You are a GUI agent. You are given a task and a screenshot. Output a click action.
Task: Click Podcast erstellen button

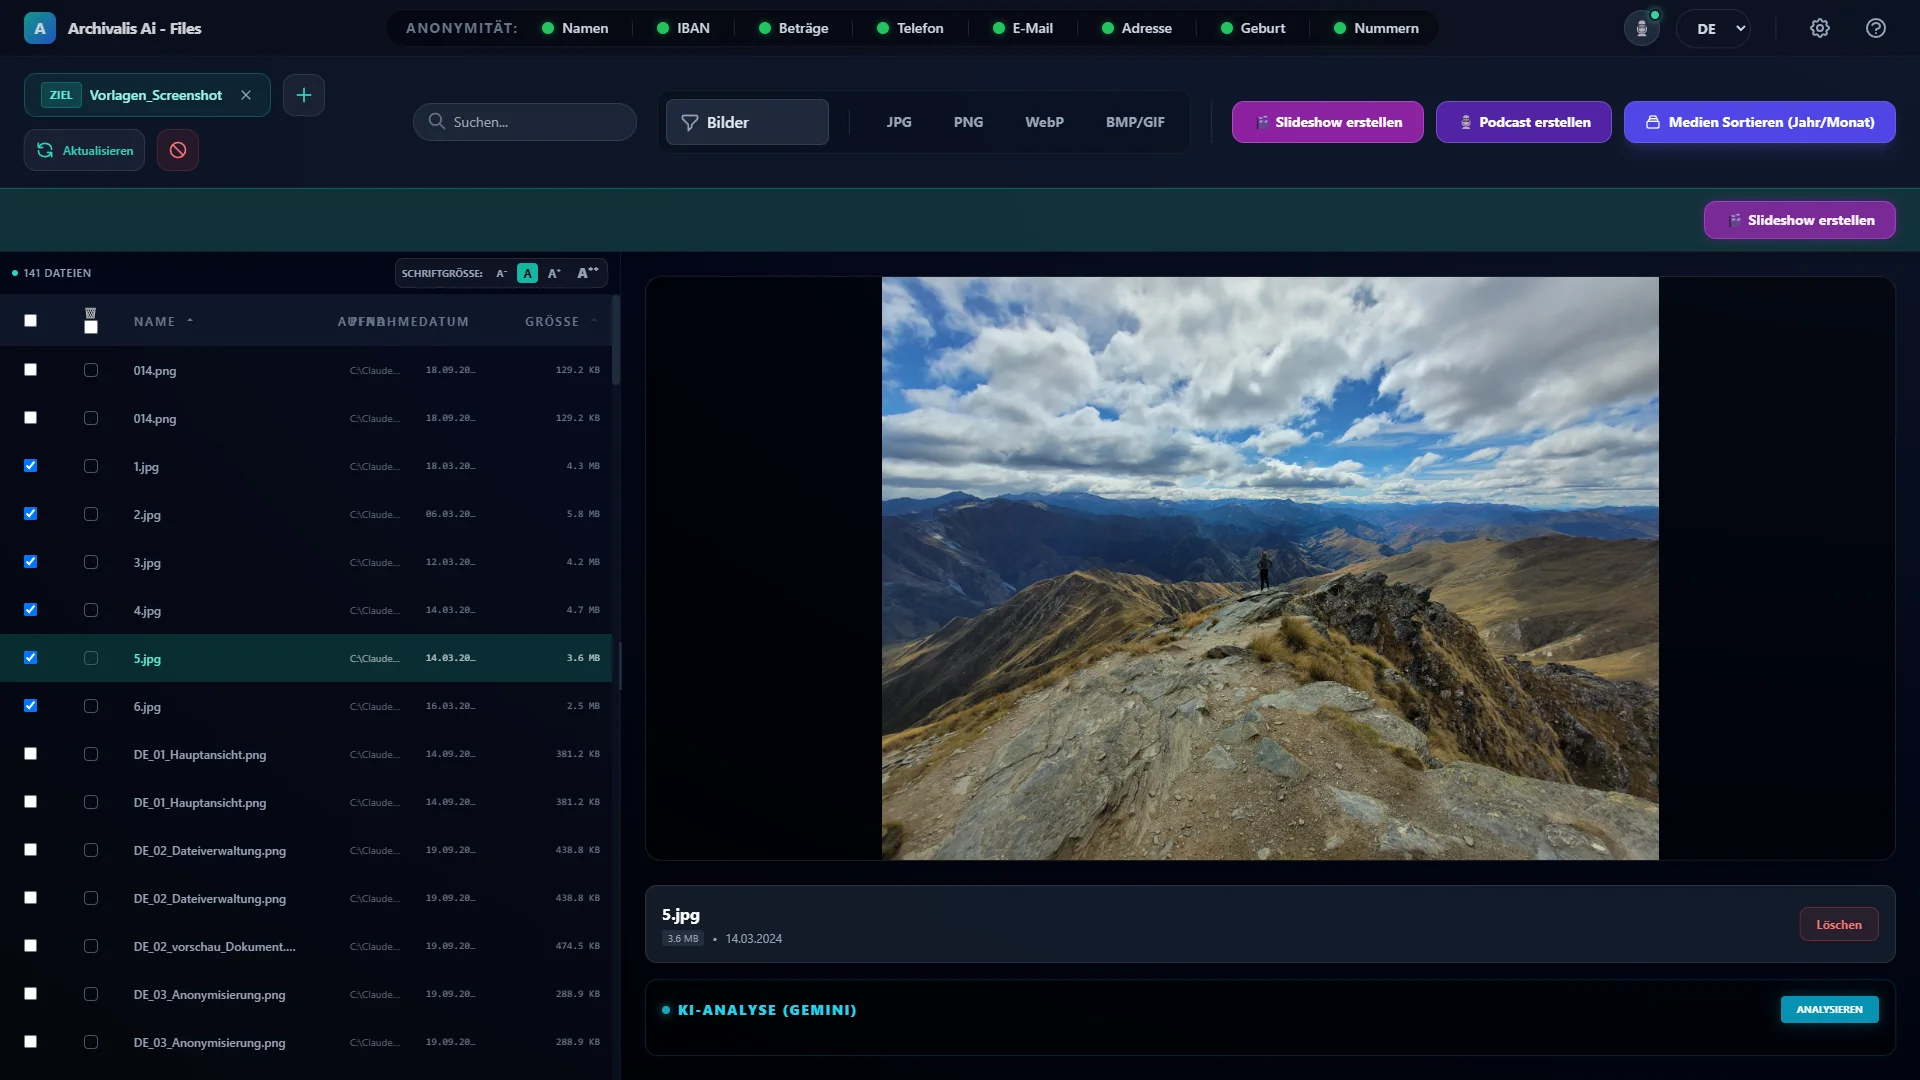coord(1523,122)
